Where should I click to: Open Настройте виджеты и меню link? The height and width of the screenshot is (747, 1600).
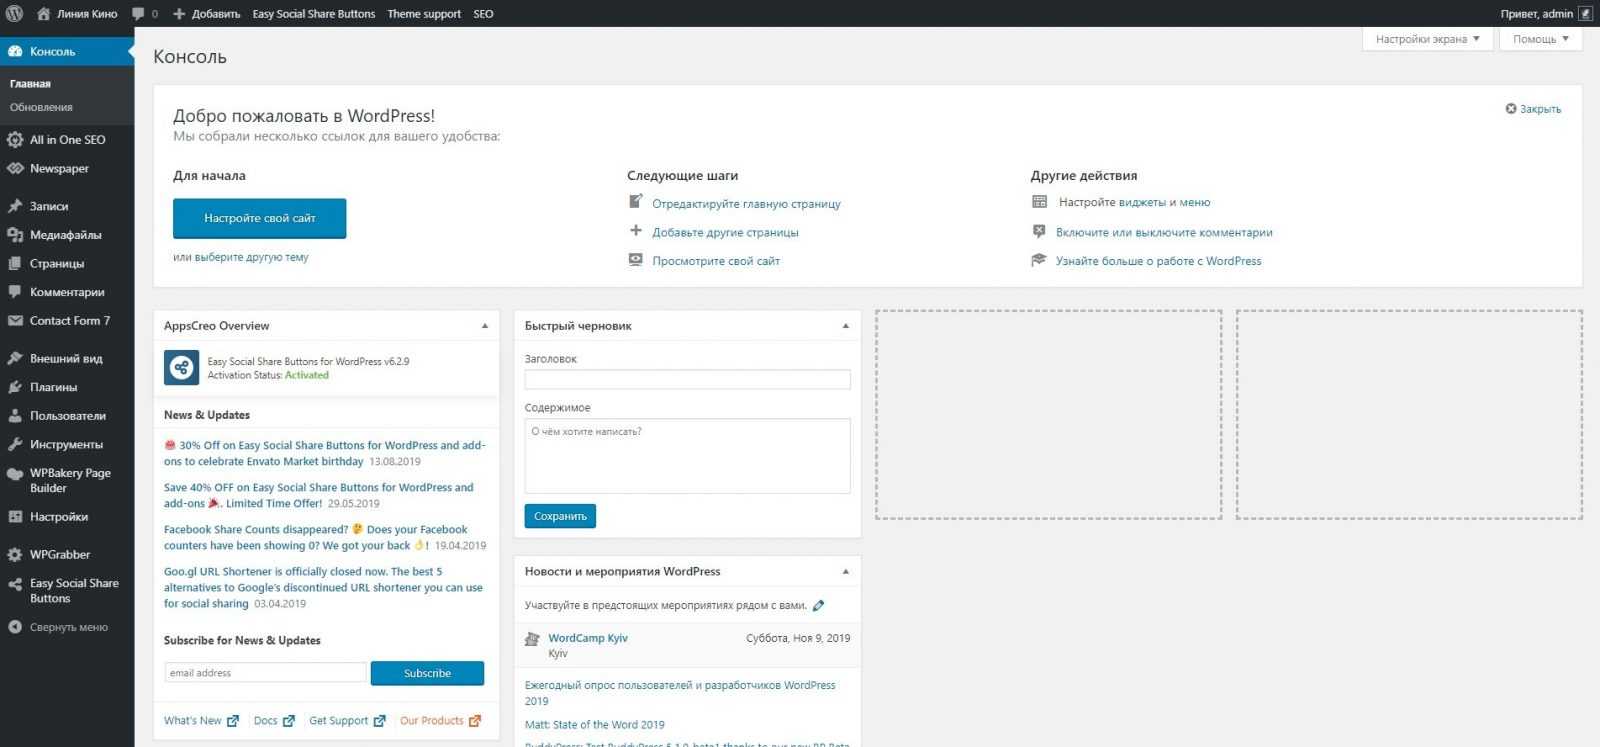(1134, 202)
